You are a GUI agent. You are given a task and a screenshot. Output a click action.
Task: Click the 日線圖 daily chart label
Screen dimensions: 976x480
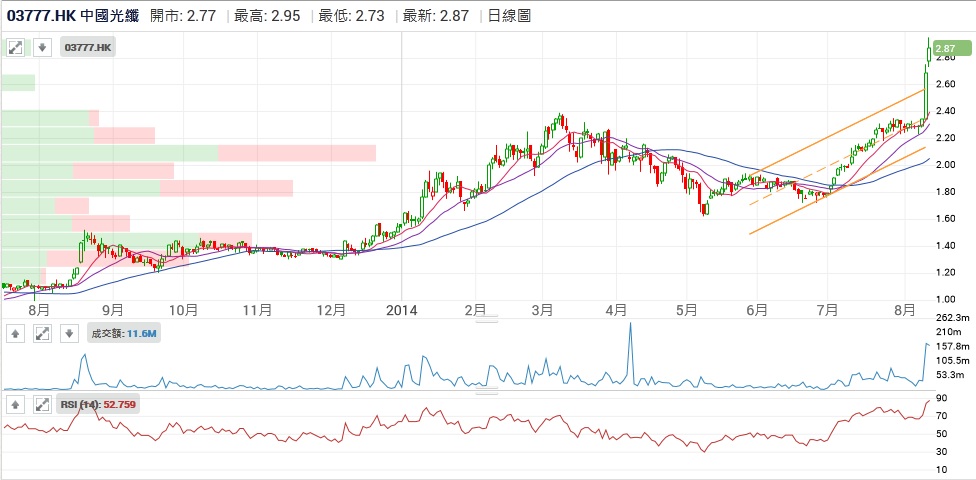click(x=511, y=16)
